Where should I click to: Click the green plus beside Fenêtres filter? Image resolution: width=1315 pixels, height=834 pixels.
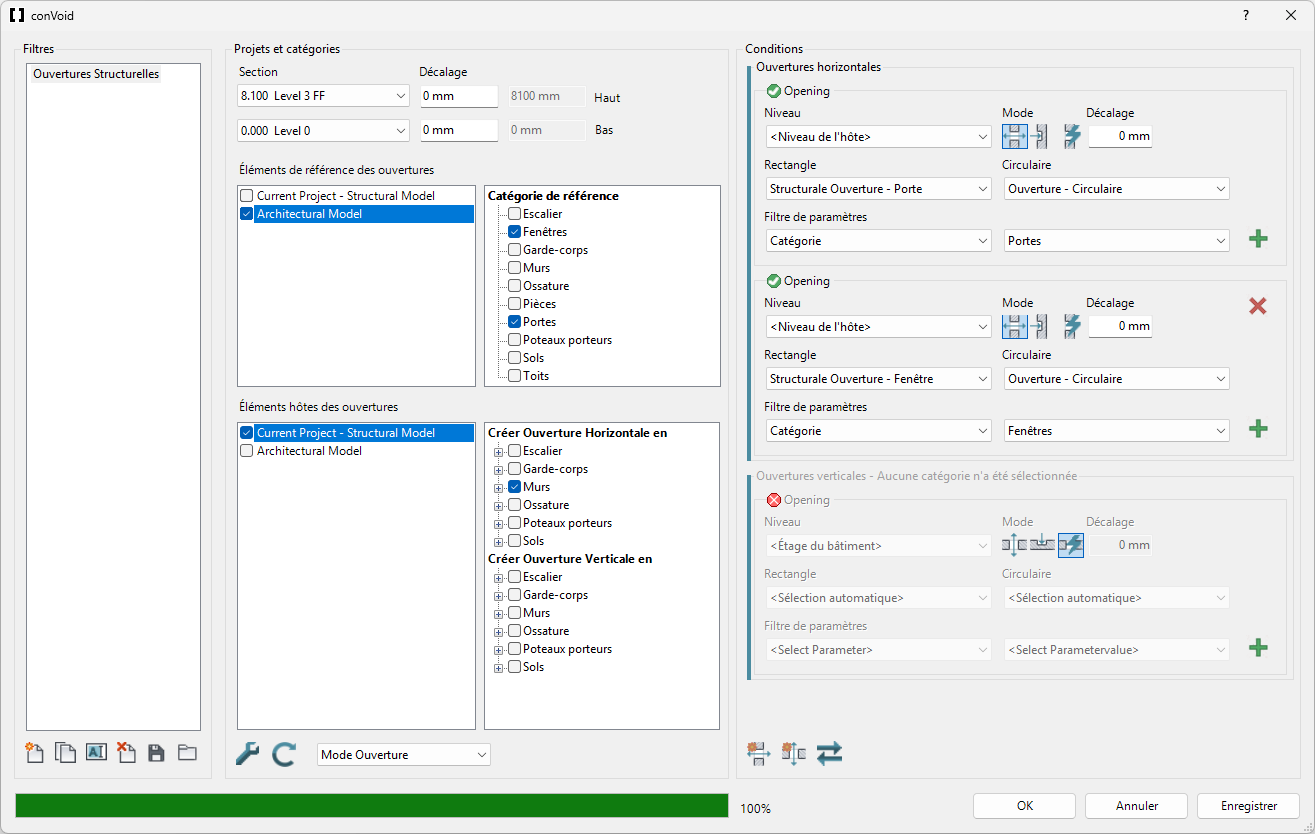(x=1259, y=429)
